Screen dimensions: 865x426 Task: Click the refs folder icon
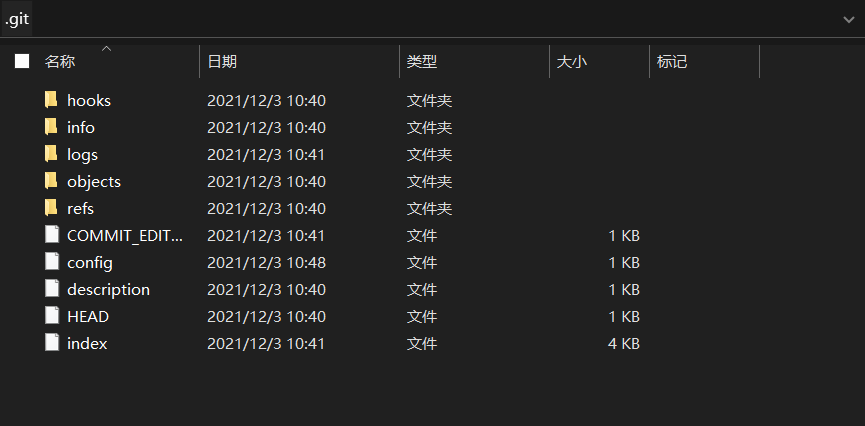pyautogui.click(x=52, y=208)
